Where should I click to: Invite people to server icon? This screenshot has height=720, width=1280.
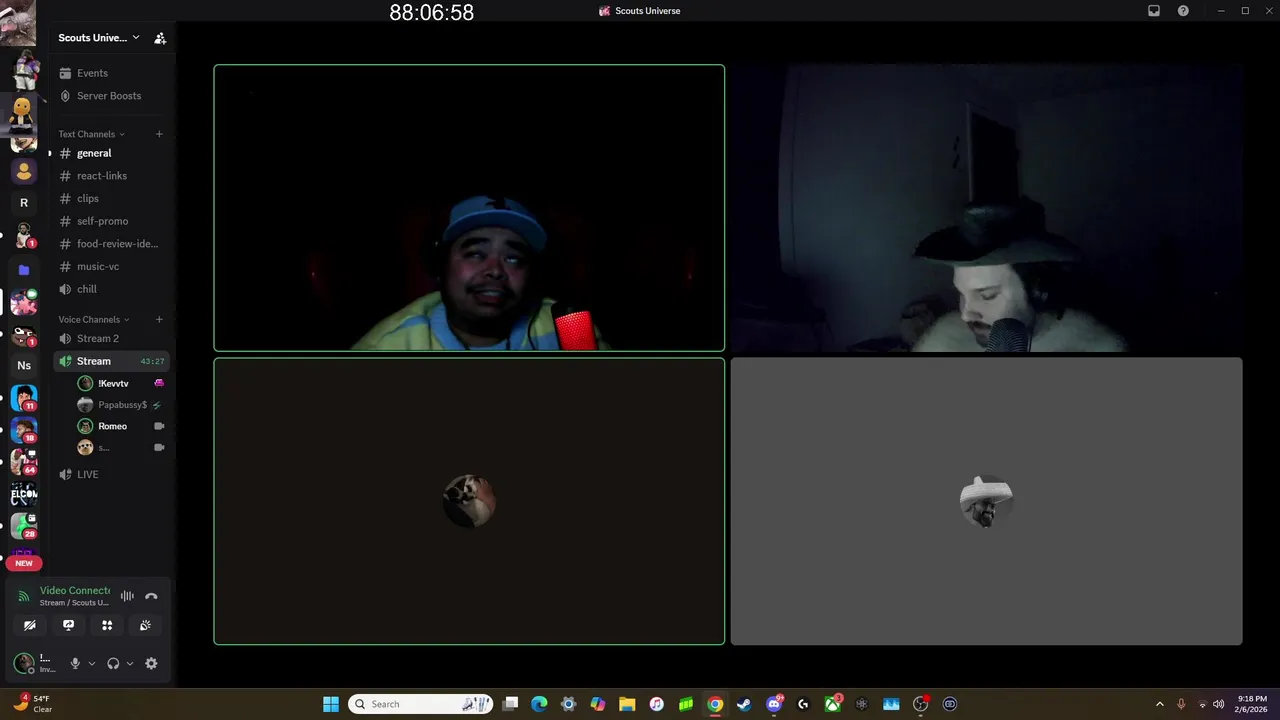[x=160, y=38]
